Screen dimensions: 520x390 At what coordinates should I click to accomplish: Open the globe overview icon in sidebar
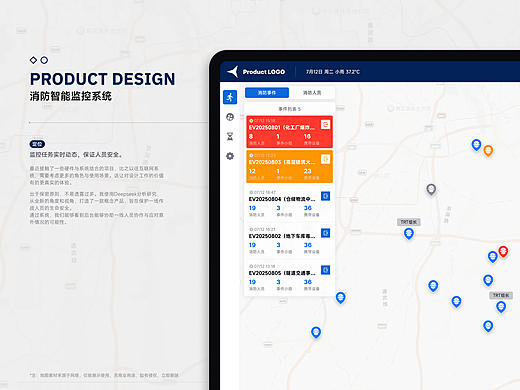[x=230, y=117]
